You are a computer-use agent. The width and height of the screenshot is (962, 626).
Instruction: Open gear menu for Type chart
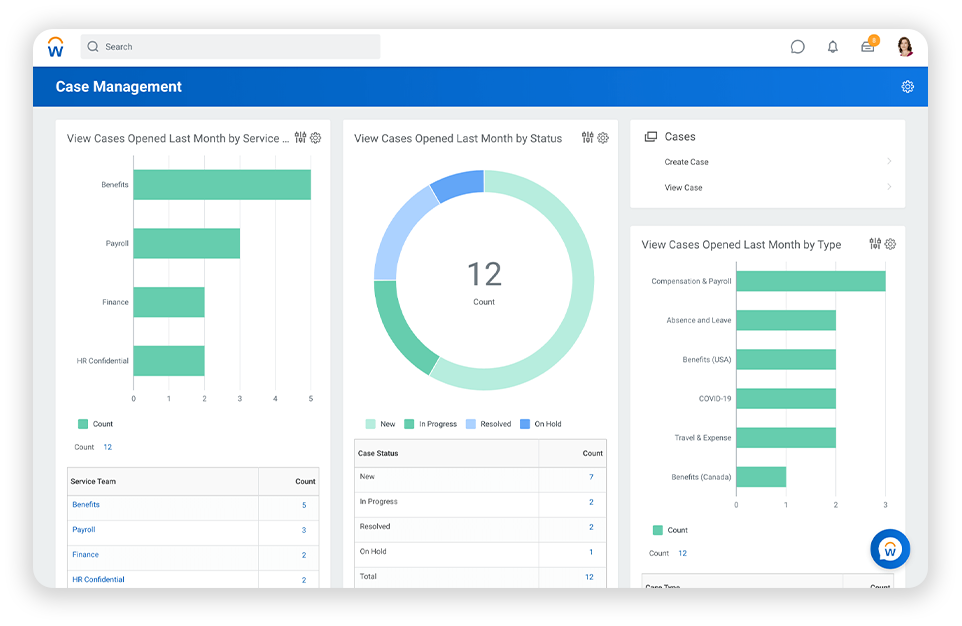[890, 244]
